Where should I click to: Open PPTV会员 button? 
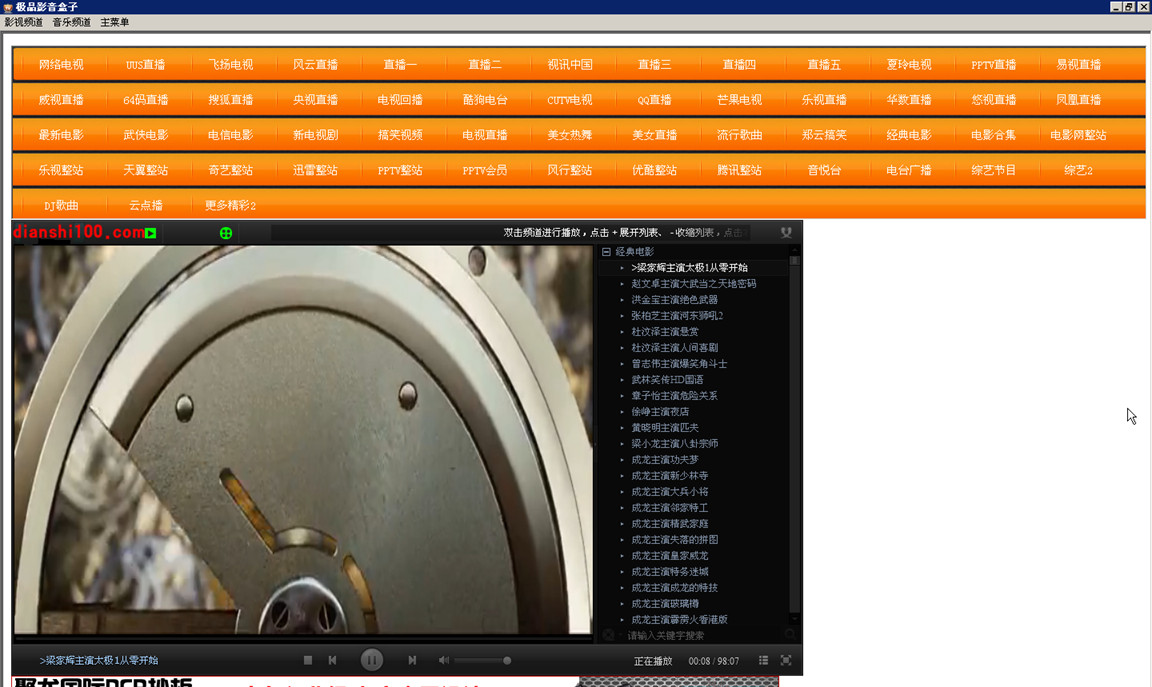[485, 170]
